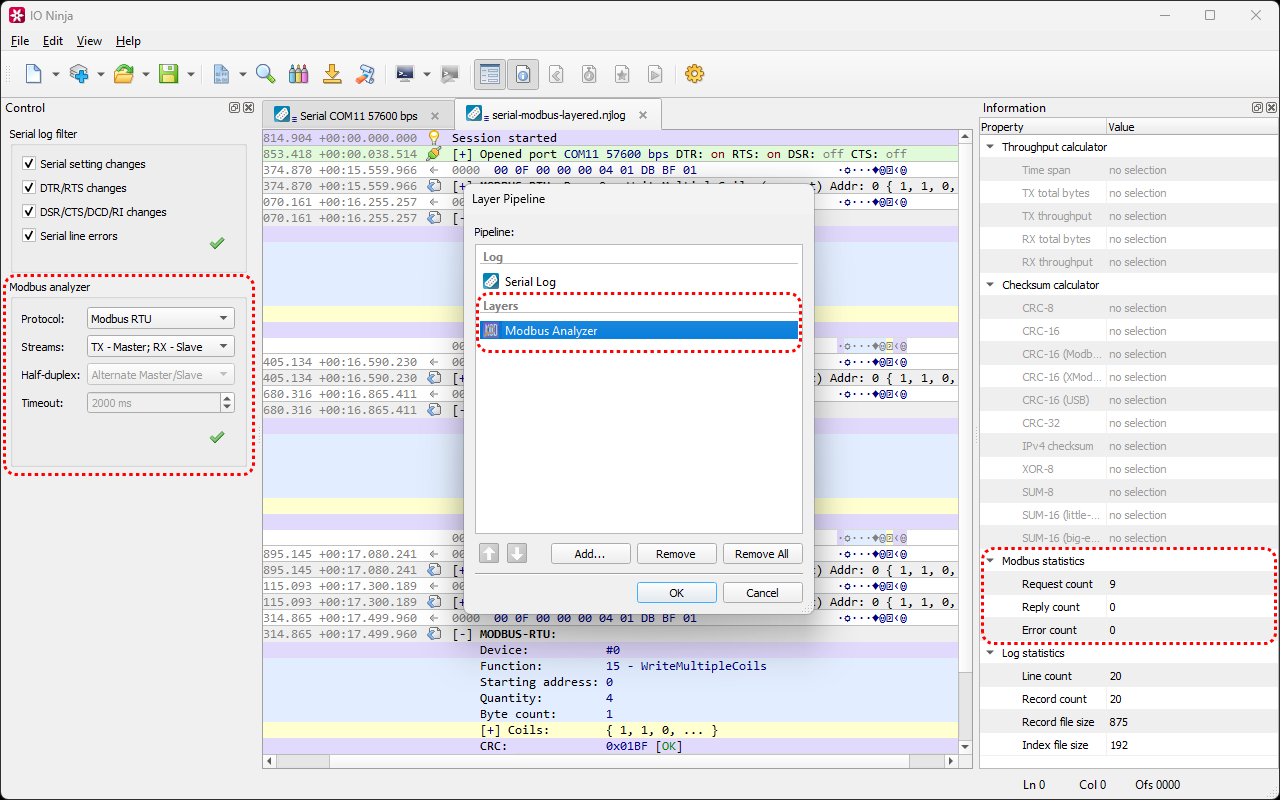Image resolution: width=1280 pixels, height=800 pixels.
Task: Disable the Serial line errors checkbox
Action: click(29, 236)
